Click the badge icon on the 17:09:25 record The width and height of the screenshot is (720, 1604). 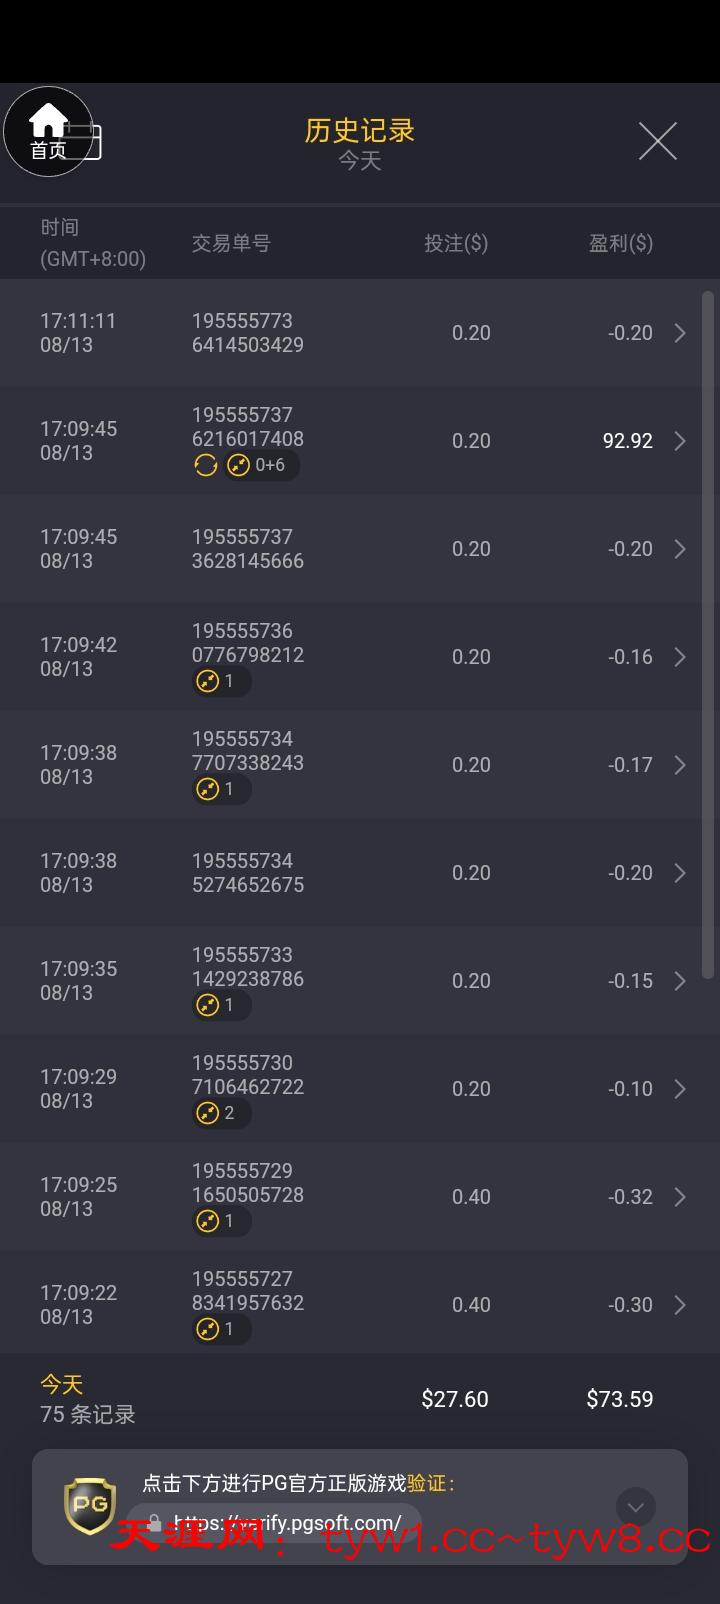(208, 1221)
